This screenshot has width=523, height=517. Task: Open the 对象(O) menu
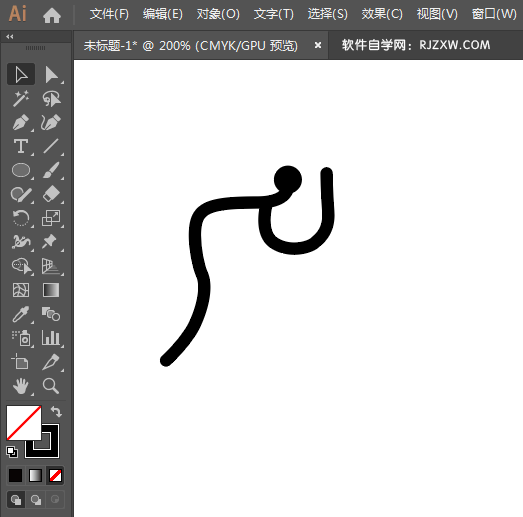click(218, 14)
